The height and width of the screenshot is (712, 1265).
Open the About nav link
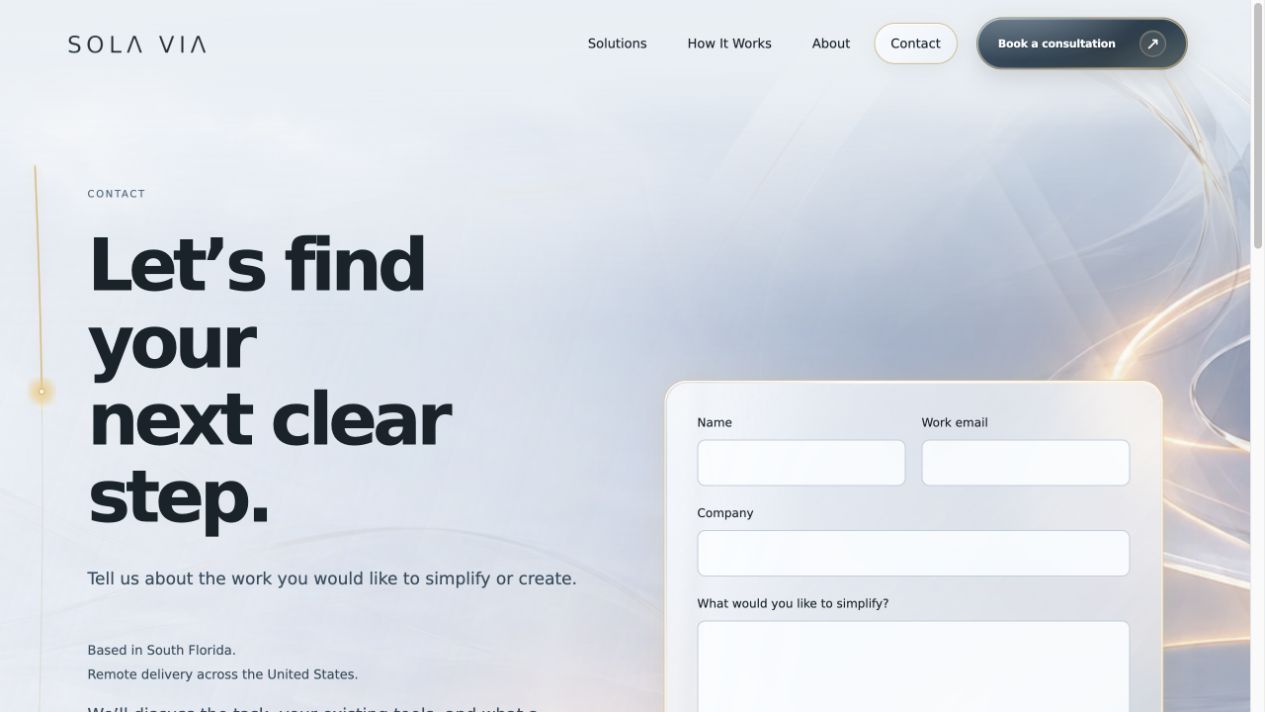click(831, 44)
